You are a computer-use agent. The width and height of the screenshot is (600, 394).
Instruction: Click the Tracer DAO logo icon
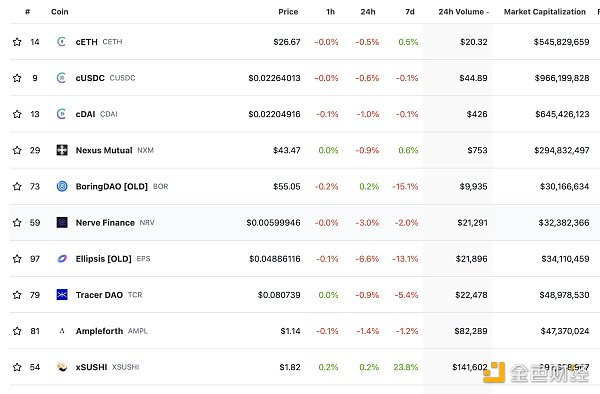click(62, 295)
